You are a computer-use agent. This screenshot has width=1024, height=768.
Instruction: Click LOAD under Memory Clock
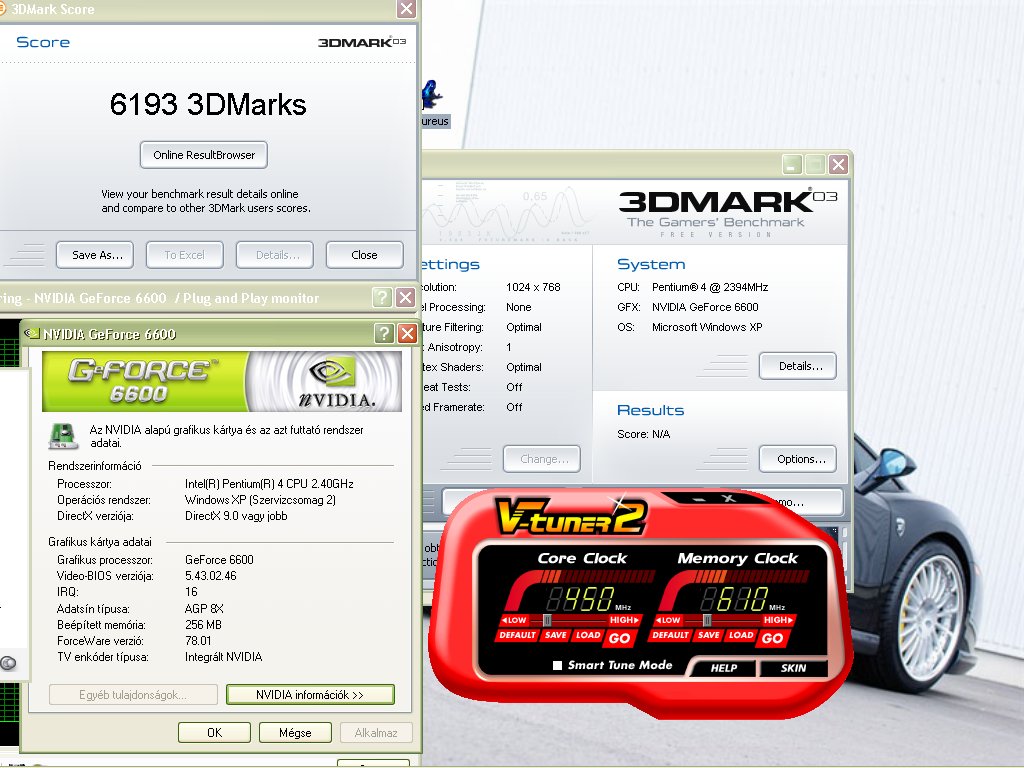(x=741, y=635)
